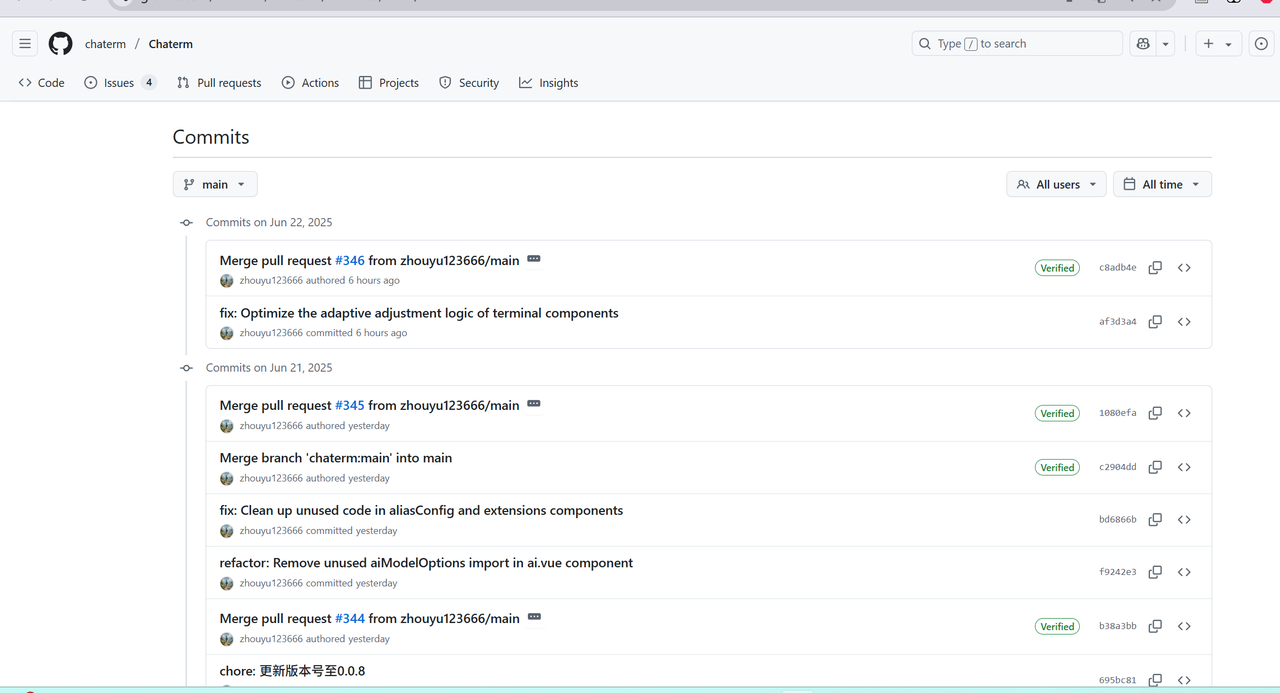Copy full SHA for commit af3d3a4
Viewport: 1280px width, 693px height.
tap(1155, 322)
